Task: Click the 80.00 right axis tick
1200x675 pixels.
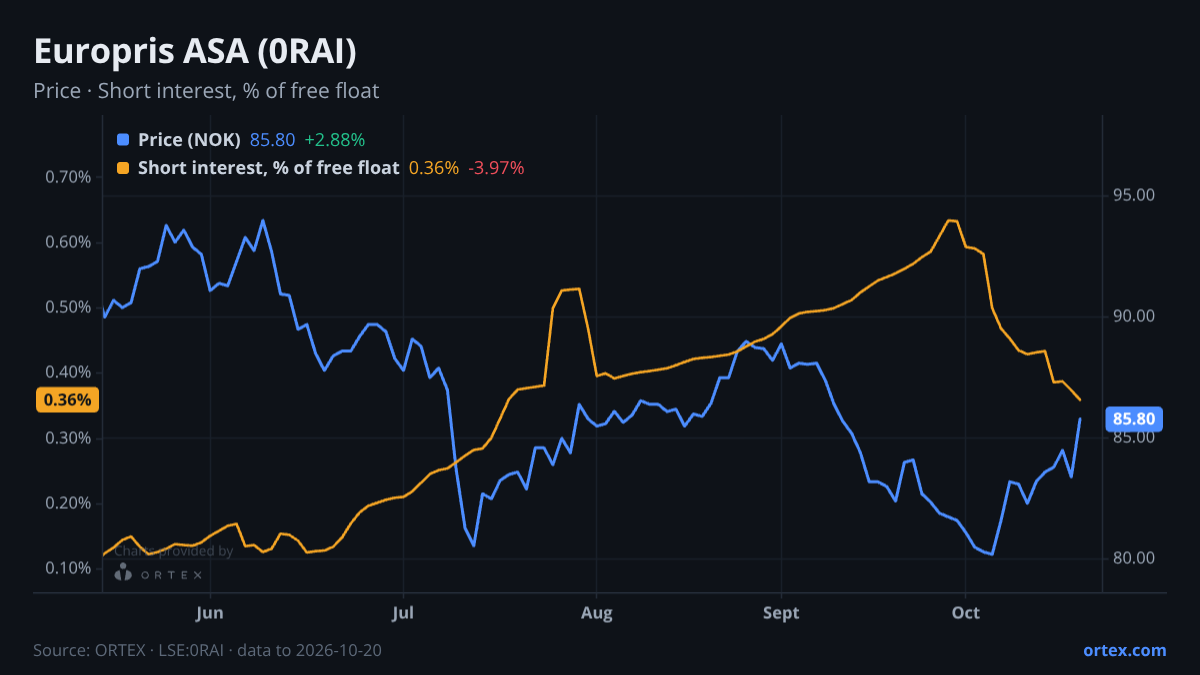Action: (1134, 558)
